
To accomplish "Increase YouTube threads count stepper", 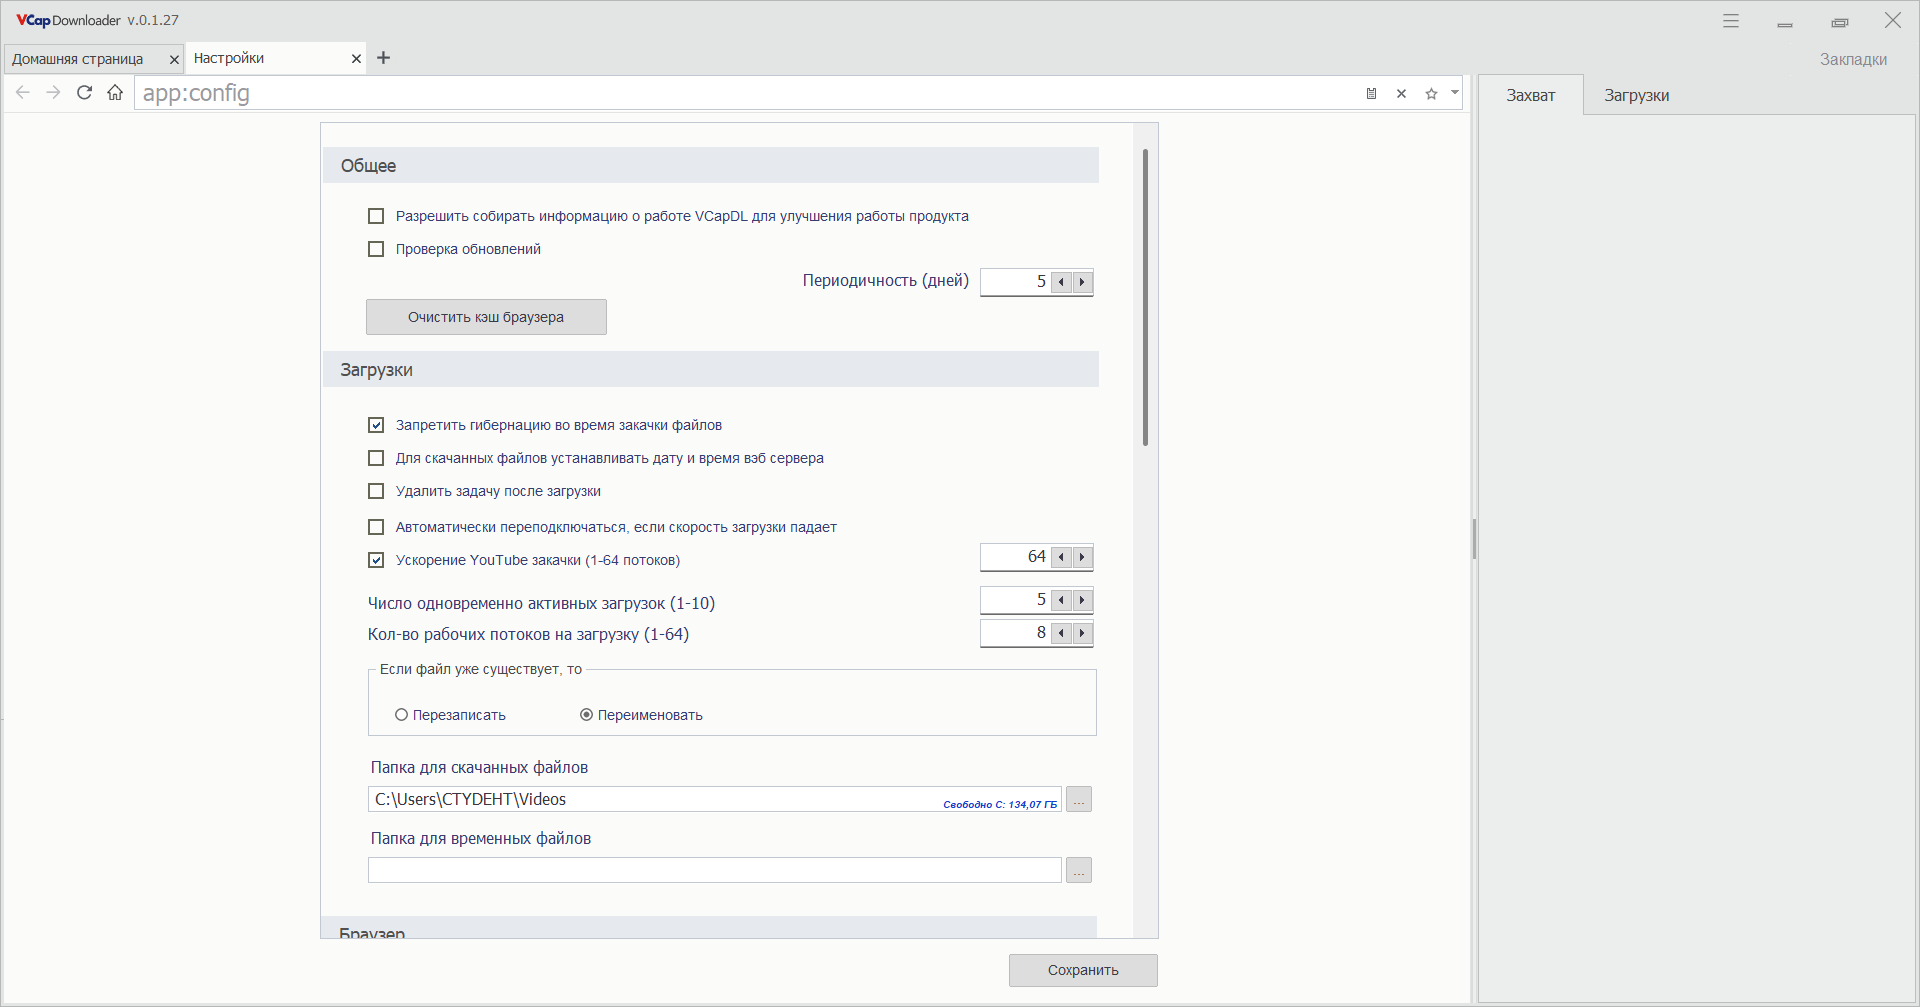I will click(1082, 557).
